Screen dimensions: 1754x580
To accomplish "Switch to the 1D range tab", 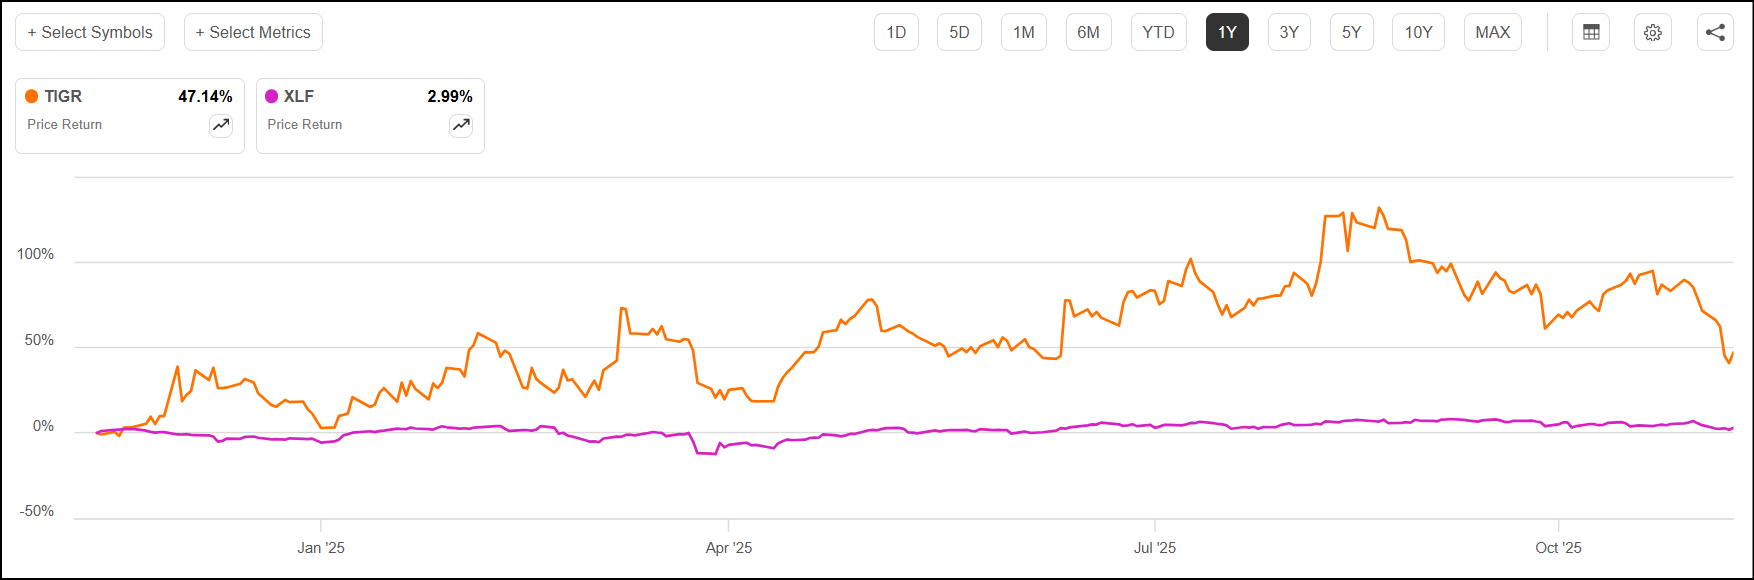I will pyautogui.click(x=896, y=32).
